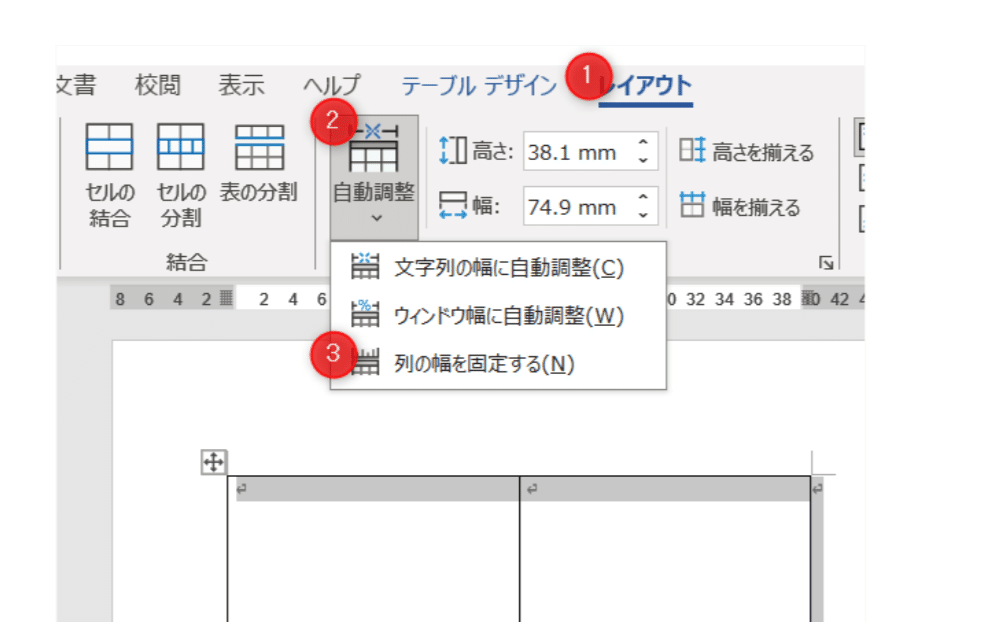The width and height of the screenshot is (984, 622).
Task: Click inside the second table cell
Action: tap(665, 549)
